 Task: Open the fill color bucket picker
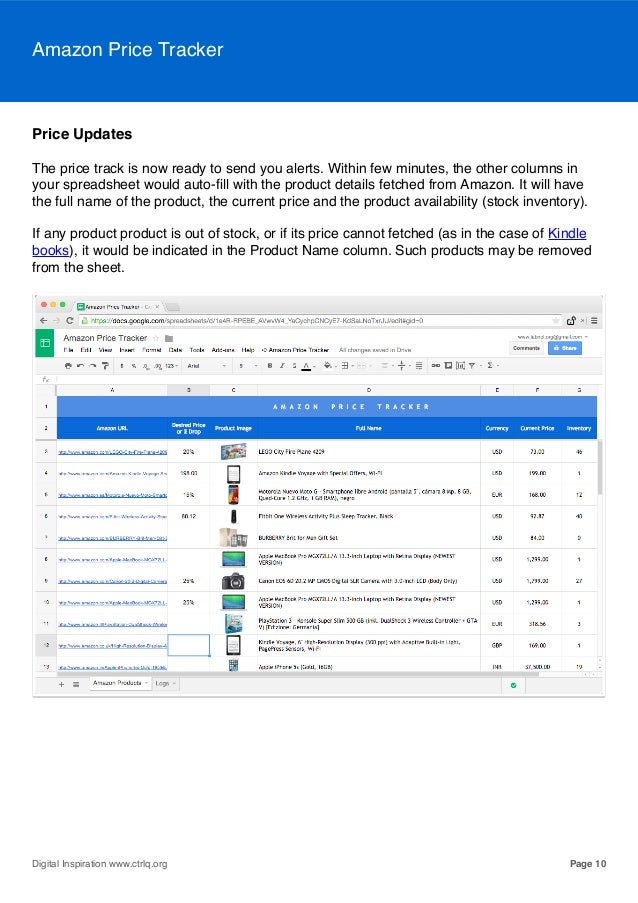click(x=328, y=366)
